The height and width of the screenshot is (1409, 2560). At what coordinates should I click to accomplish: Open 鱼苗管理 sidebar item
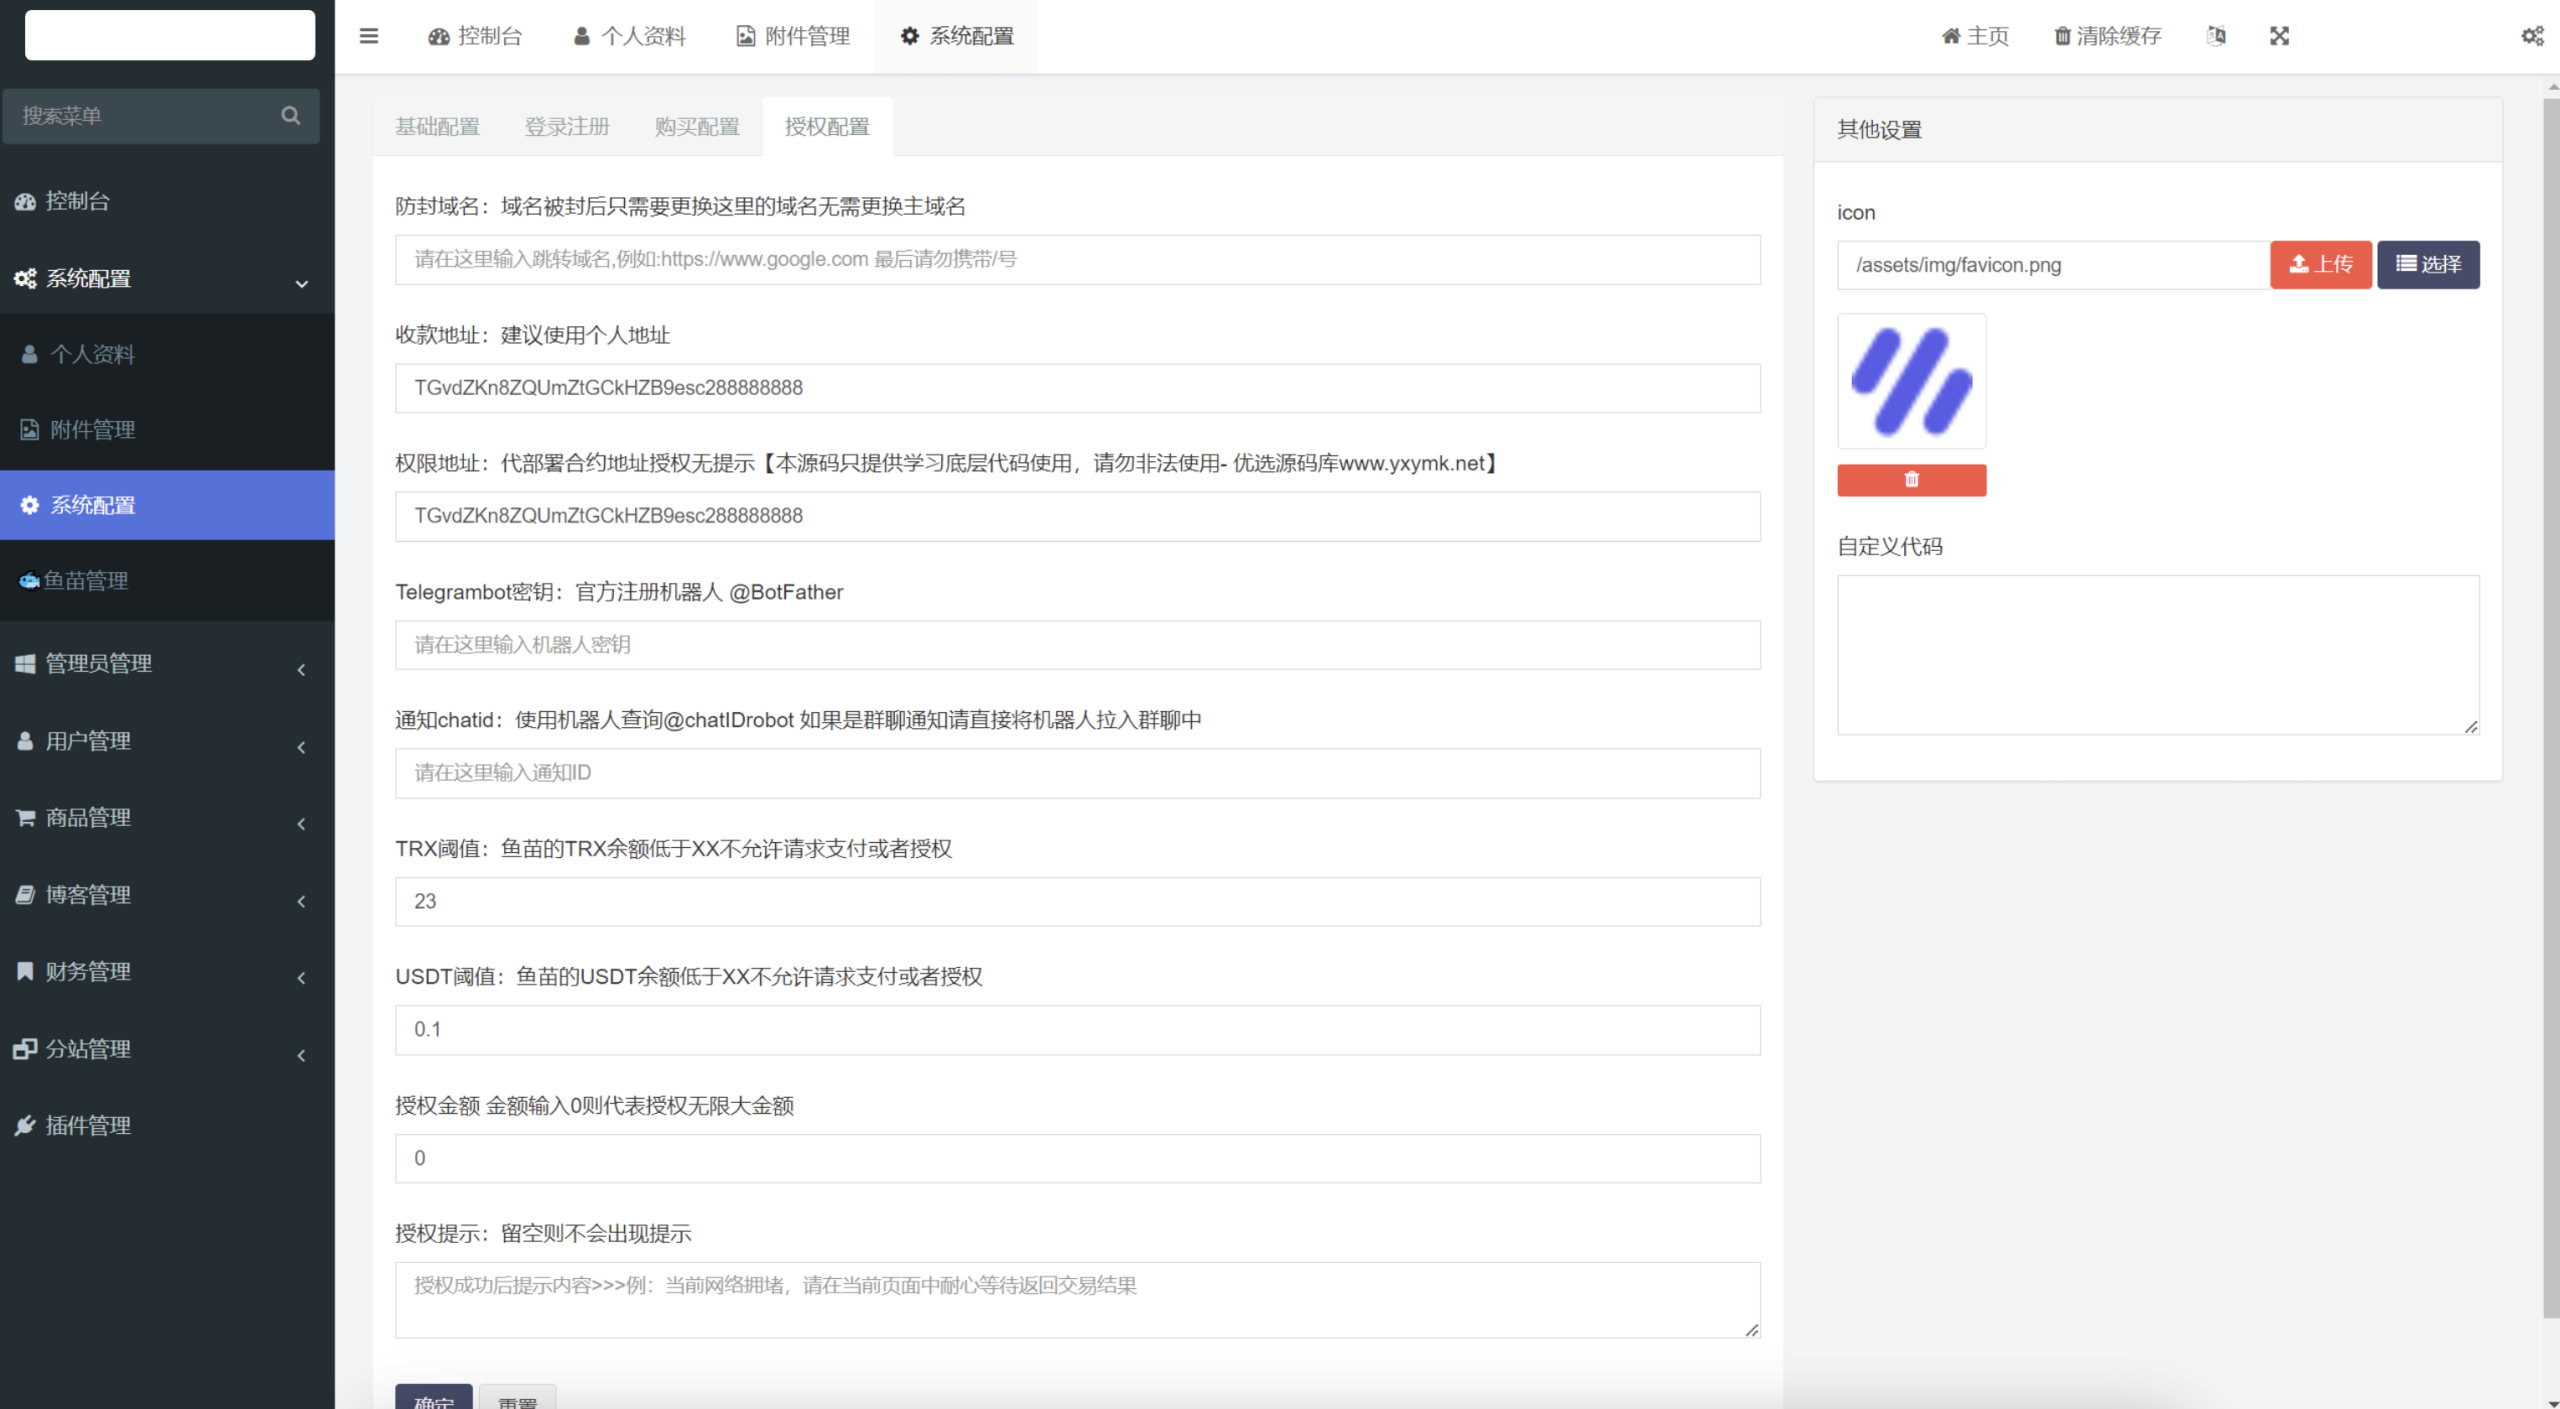point(85,581)
